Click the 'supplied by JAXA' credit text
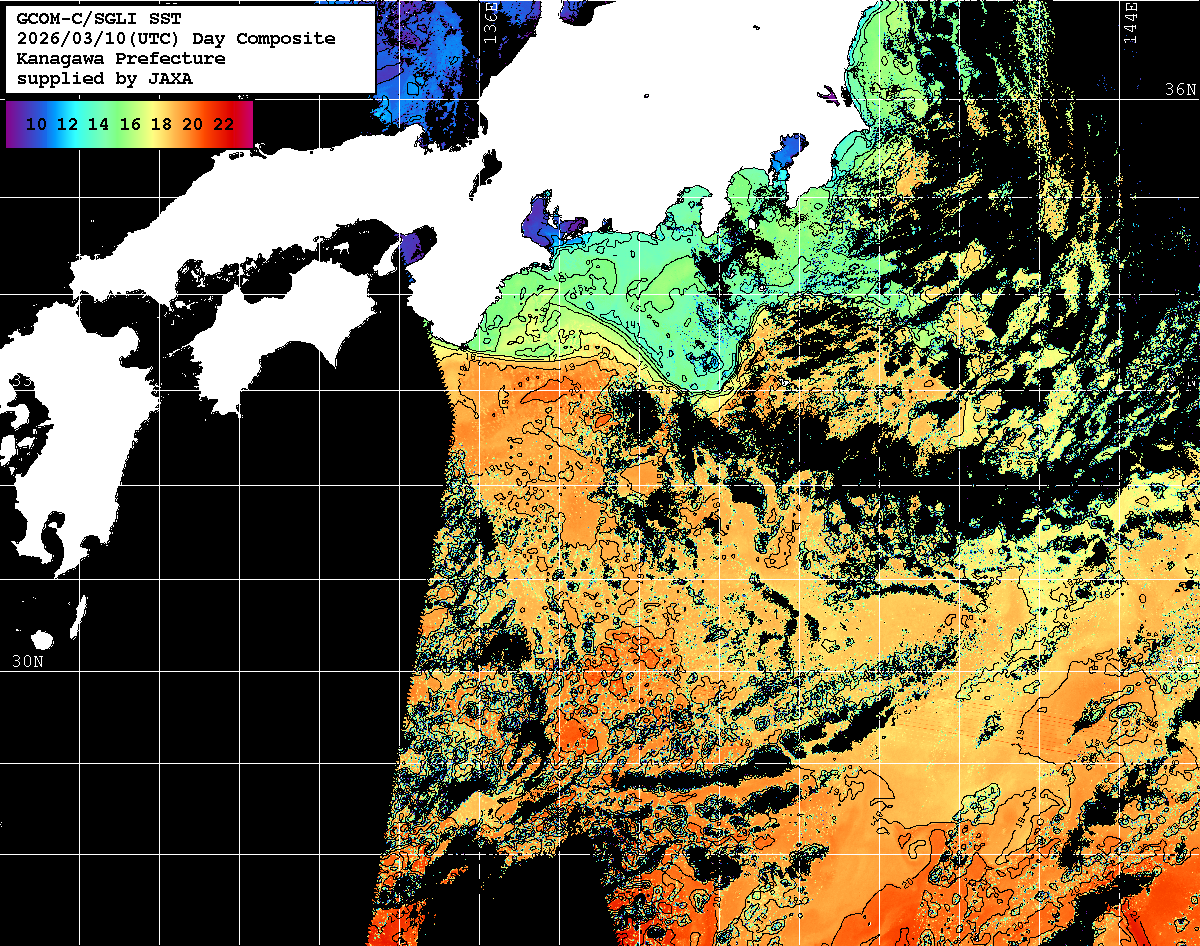This screenshot has width=1200, height=946. [x=104, y=79]
